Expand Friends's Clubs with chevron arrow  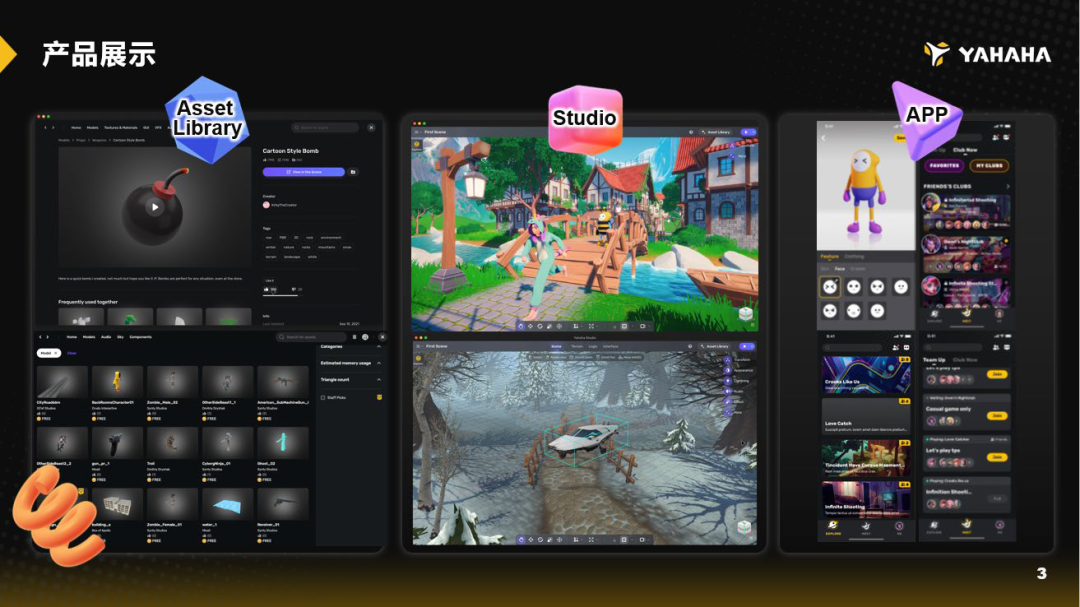coord(1008,186)
